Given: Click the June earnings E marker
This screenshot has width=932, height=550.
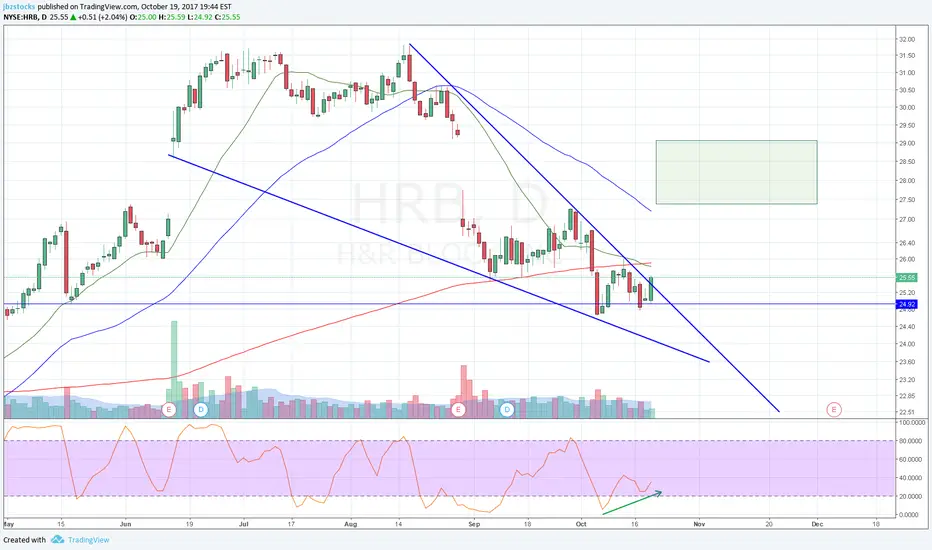Looking at the screenshot, I should 169,410.
